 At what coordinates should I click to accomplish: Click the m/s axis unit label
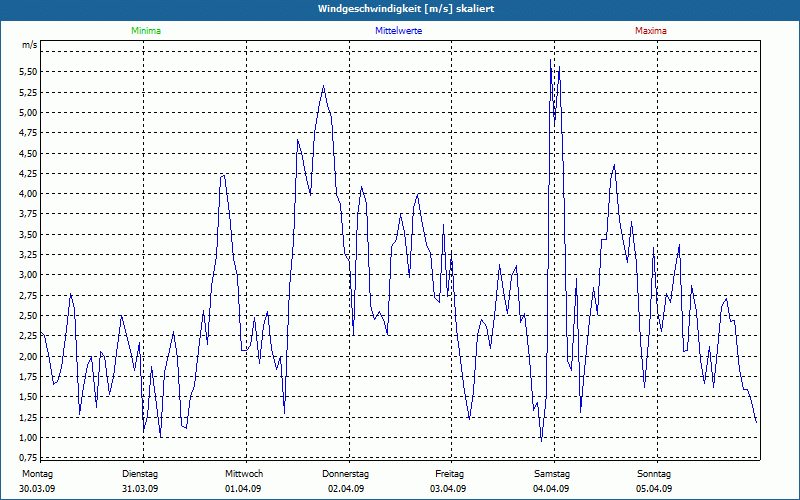(30, 45)
